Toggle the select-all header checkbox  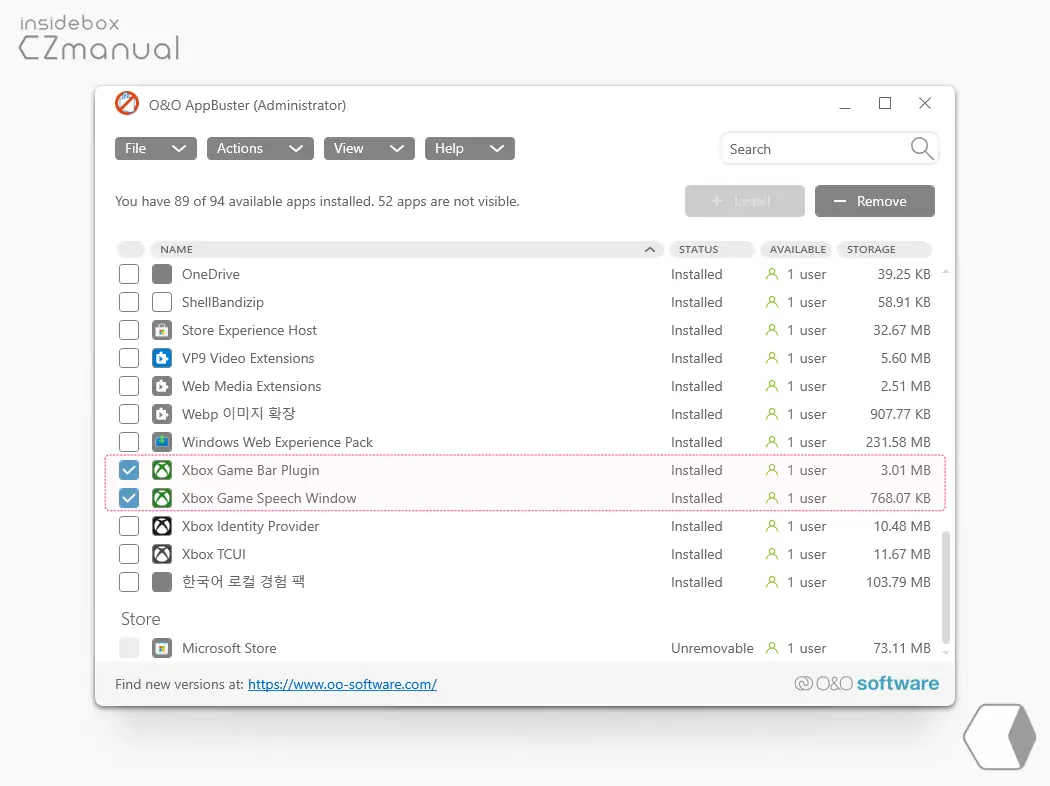click(x=131, y=249)
